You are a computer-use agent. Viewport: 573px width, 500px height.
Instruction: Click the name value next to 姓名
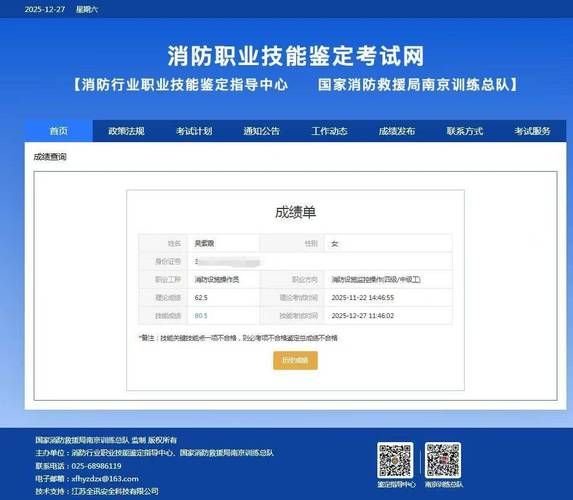[x=204, y=243]
